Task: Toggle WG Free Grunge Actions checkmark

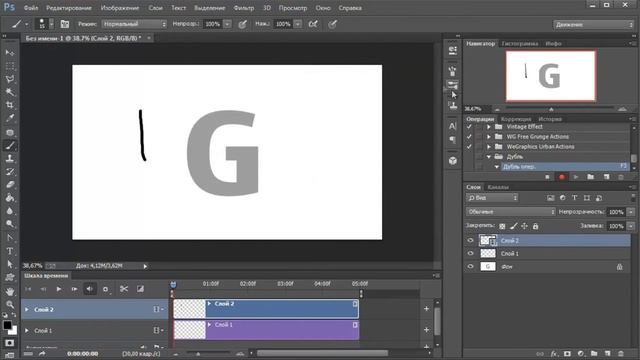Action: tap(469, 137)
